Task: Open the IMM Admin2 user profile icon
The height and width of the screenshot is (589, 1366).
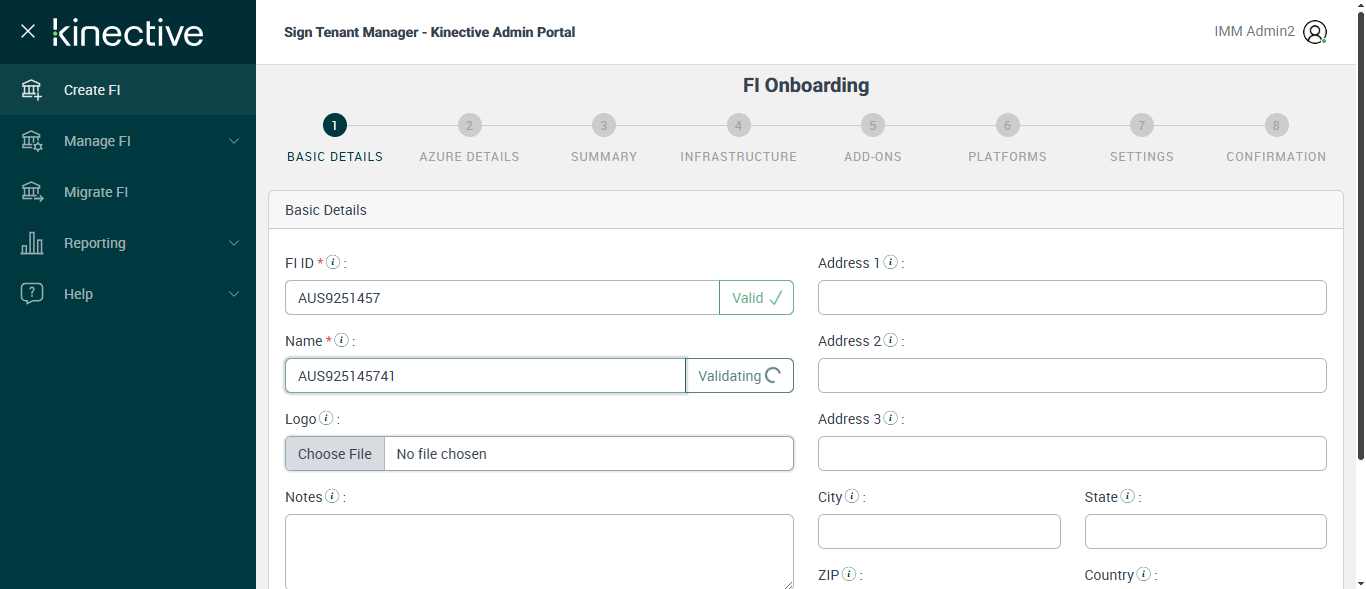Action: point(1315,32)
